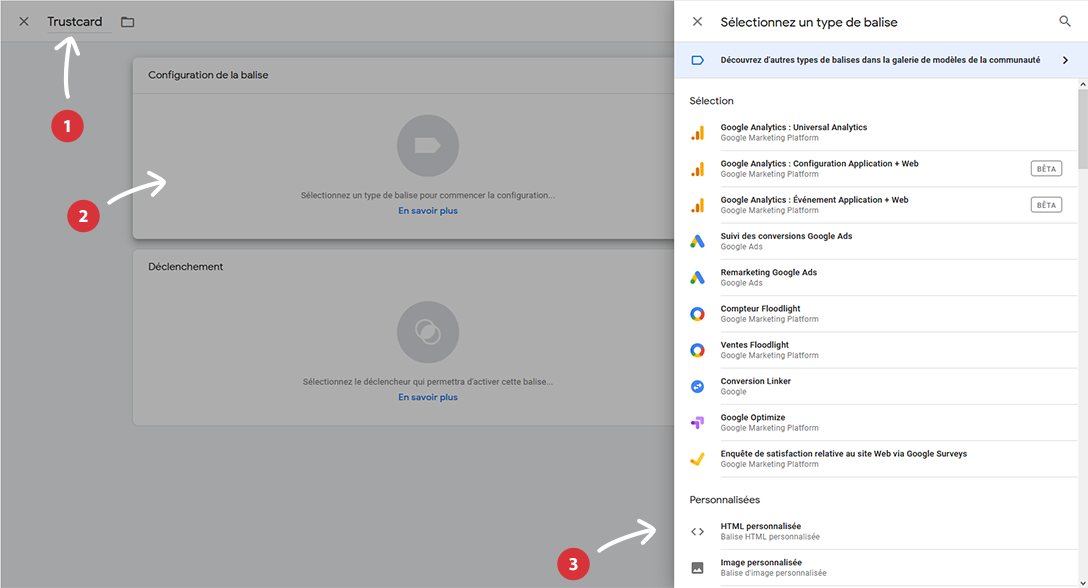
Task: Click the 'Personnalisées' section heading
Action: [x=724, y=500]
